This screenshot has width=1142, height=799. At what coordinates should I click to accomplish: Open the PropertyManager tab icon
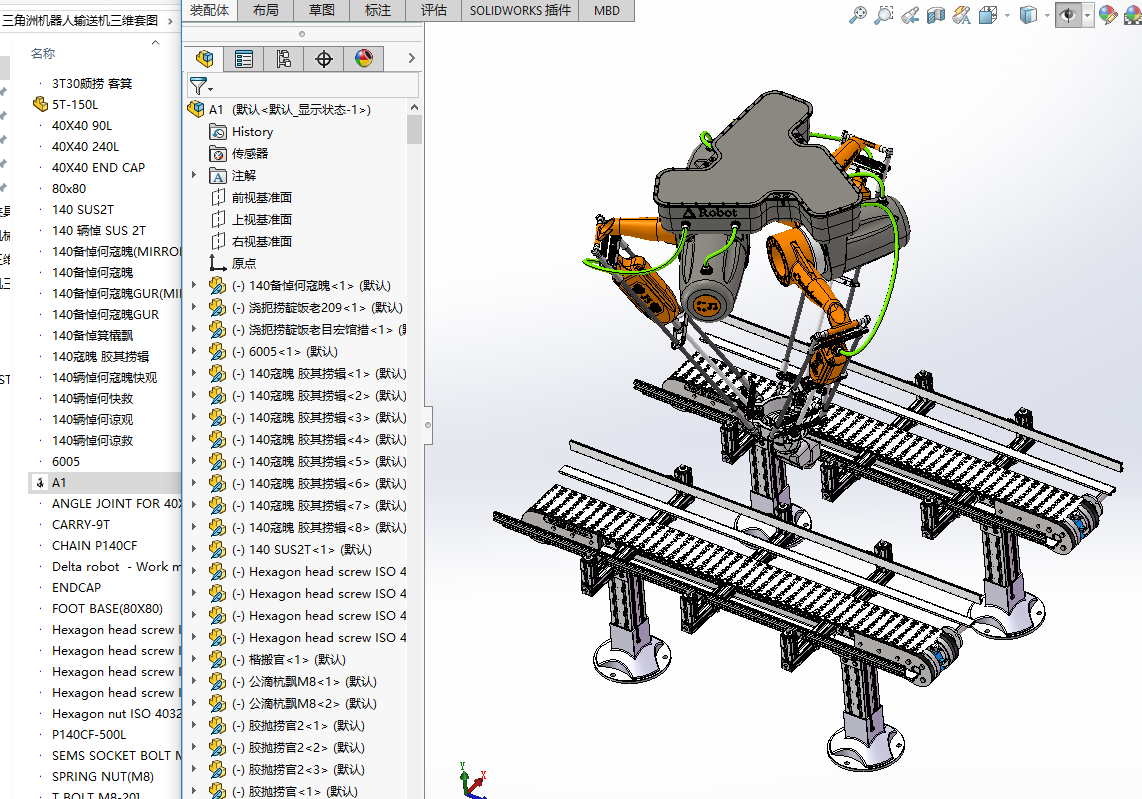point(244,59)
